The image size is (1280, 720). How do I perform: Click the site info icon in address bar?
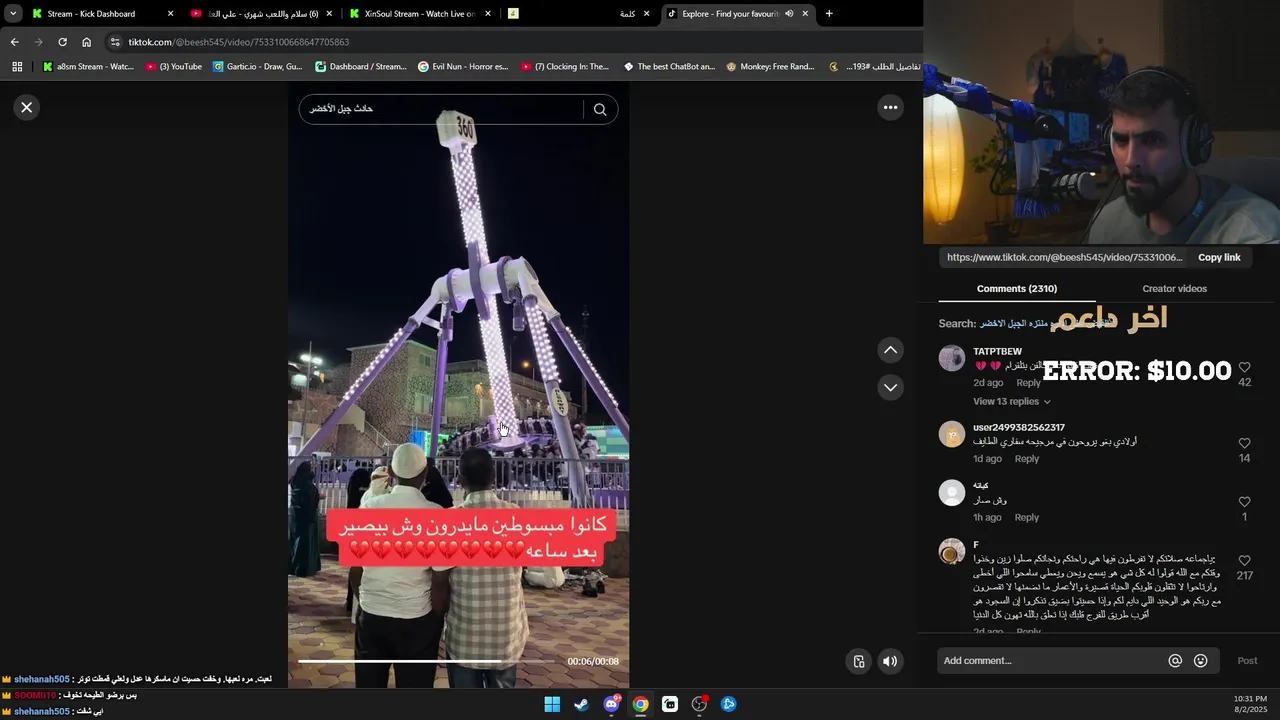(x=115, y=42)
